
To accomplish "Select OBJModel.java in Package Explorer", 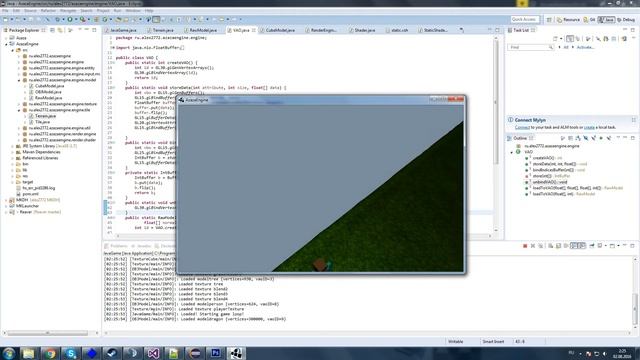I will click(48, 92).
